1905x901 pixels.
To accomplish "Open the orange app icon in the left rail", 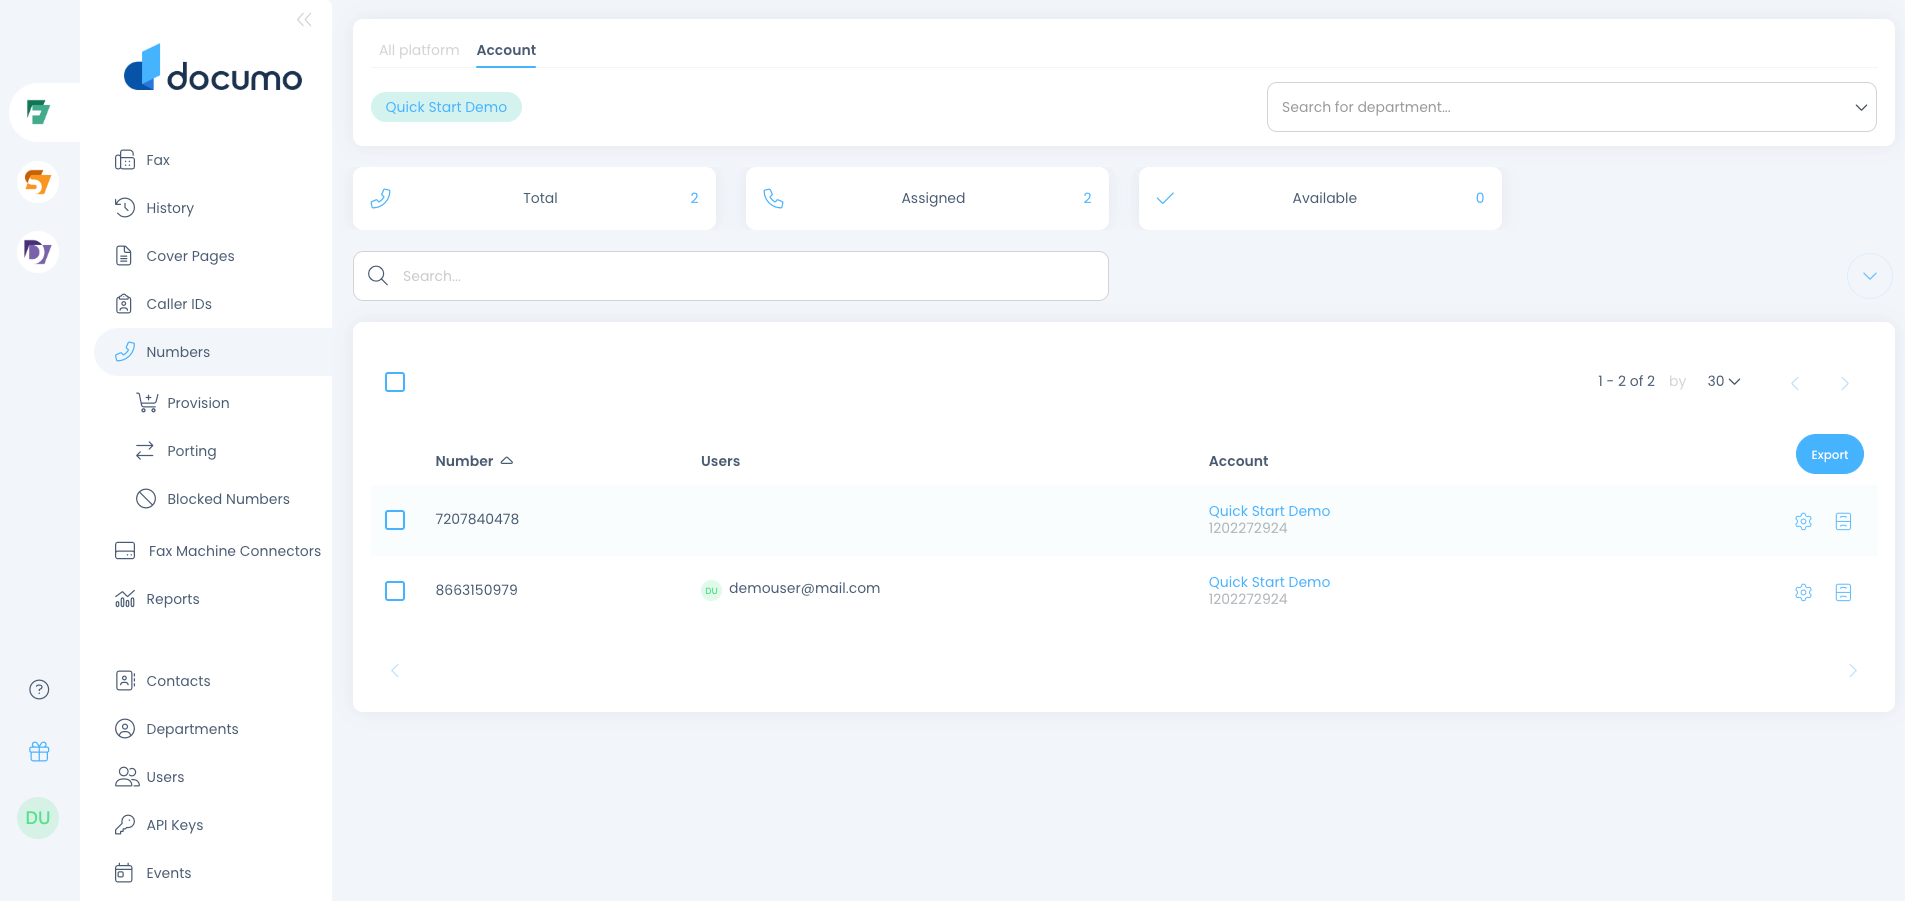I will click(38, 182).
